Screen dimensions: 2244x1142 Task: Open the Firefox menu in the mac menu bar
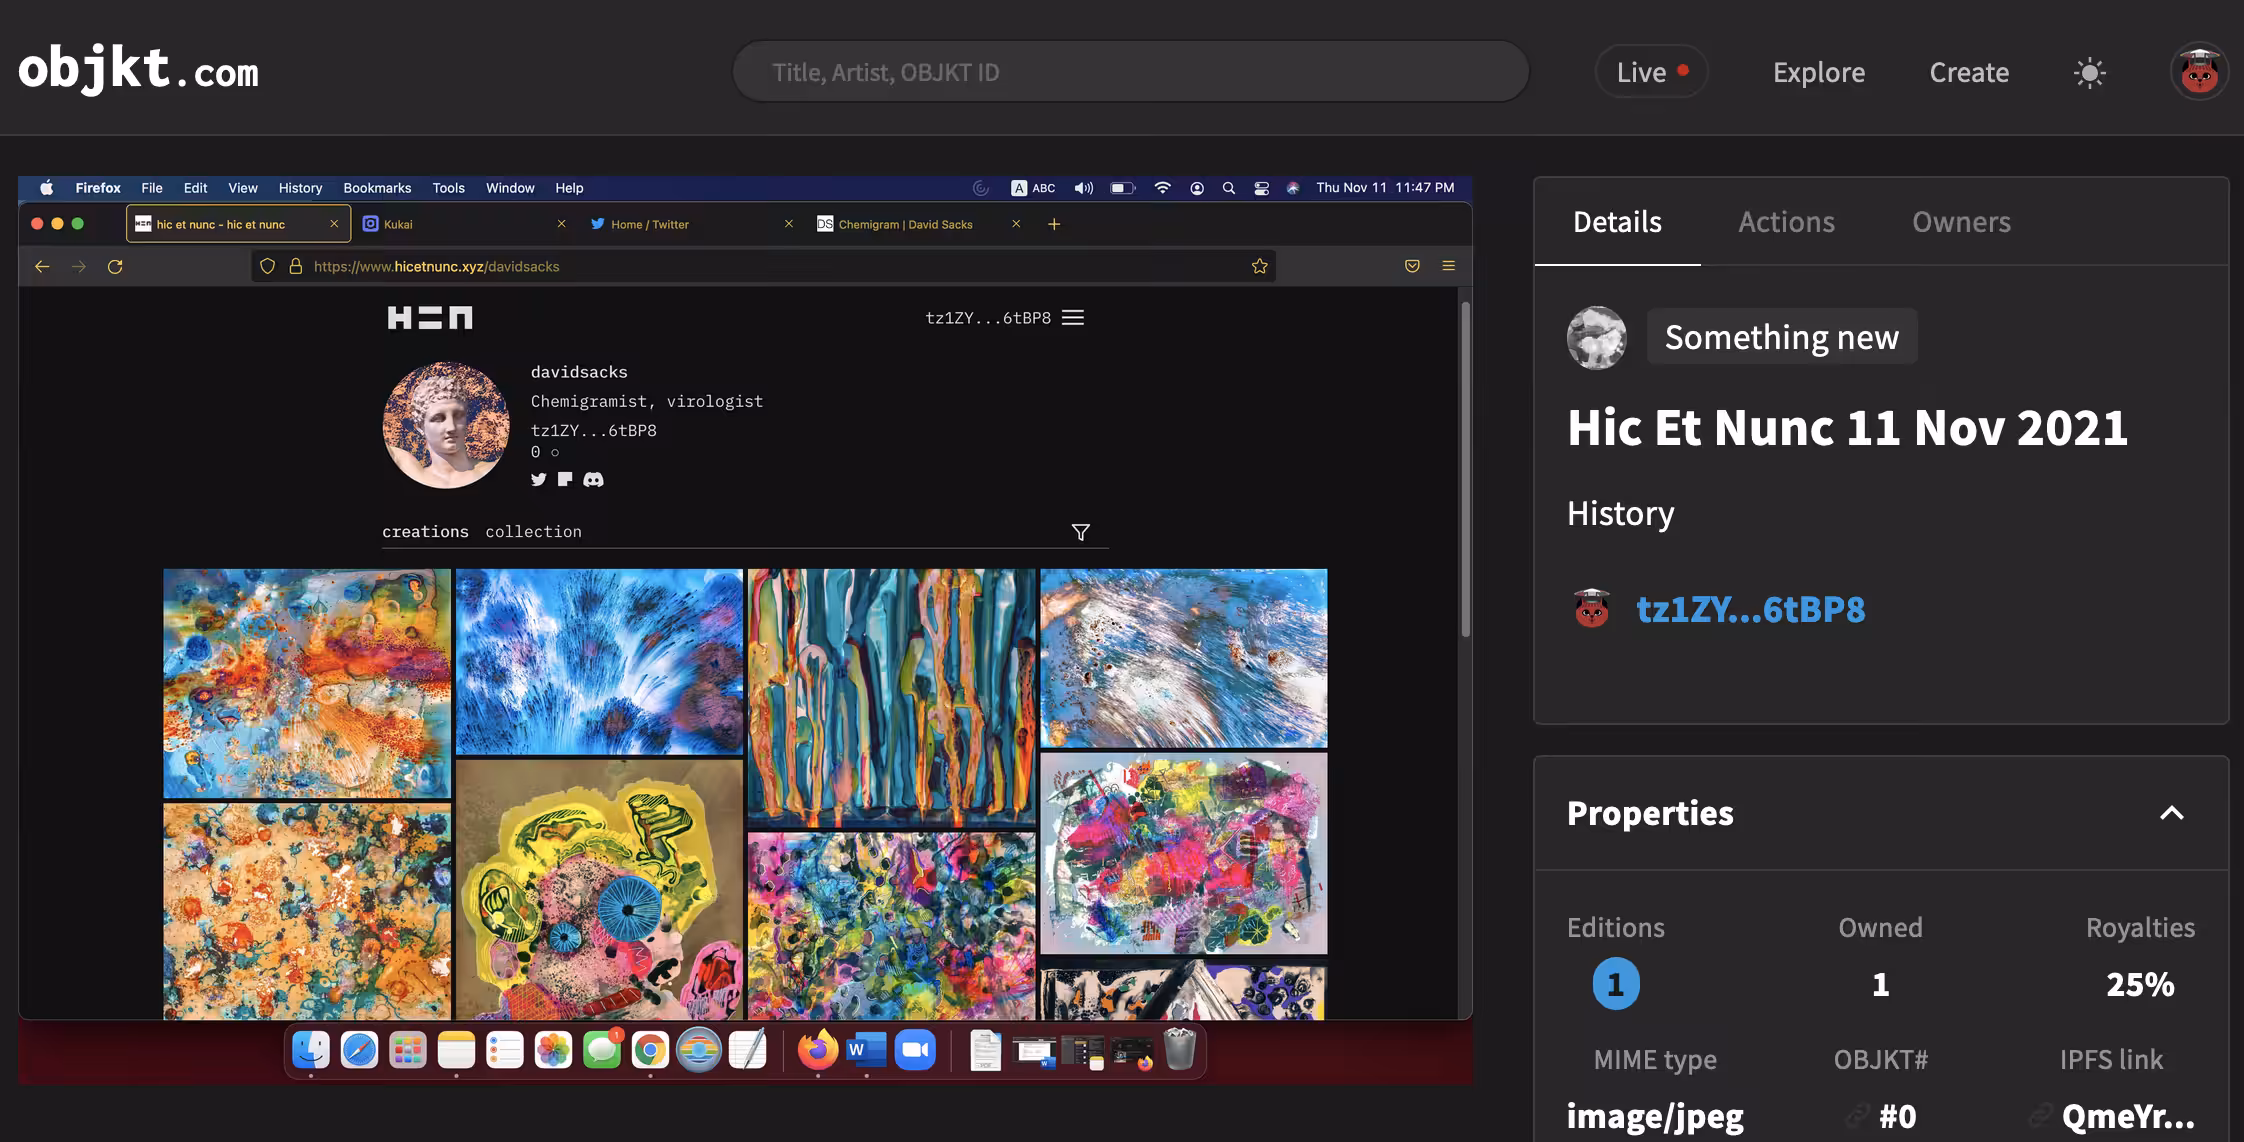click(98, 188)
